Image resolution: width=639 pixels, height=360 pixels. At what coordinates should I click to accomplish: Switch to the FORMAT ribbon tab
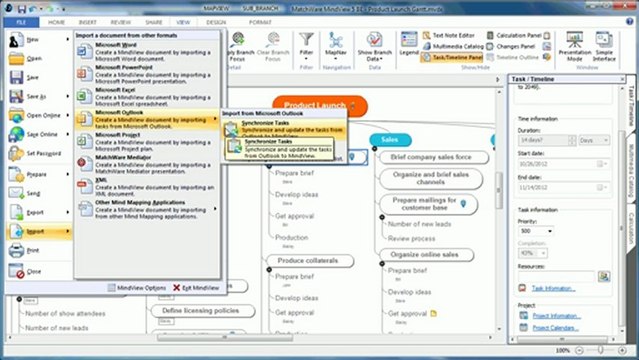[x=260, y=22]
